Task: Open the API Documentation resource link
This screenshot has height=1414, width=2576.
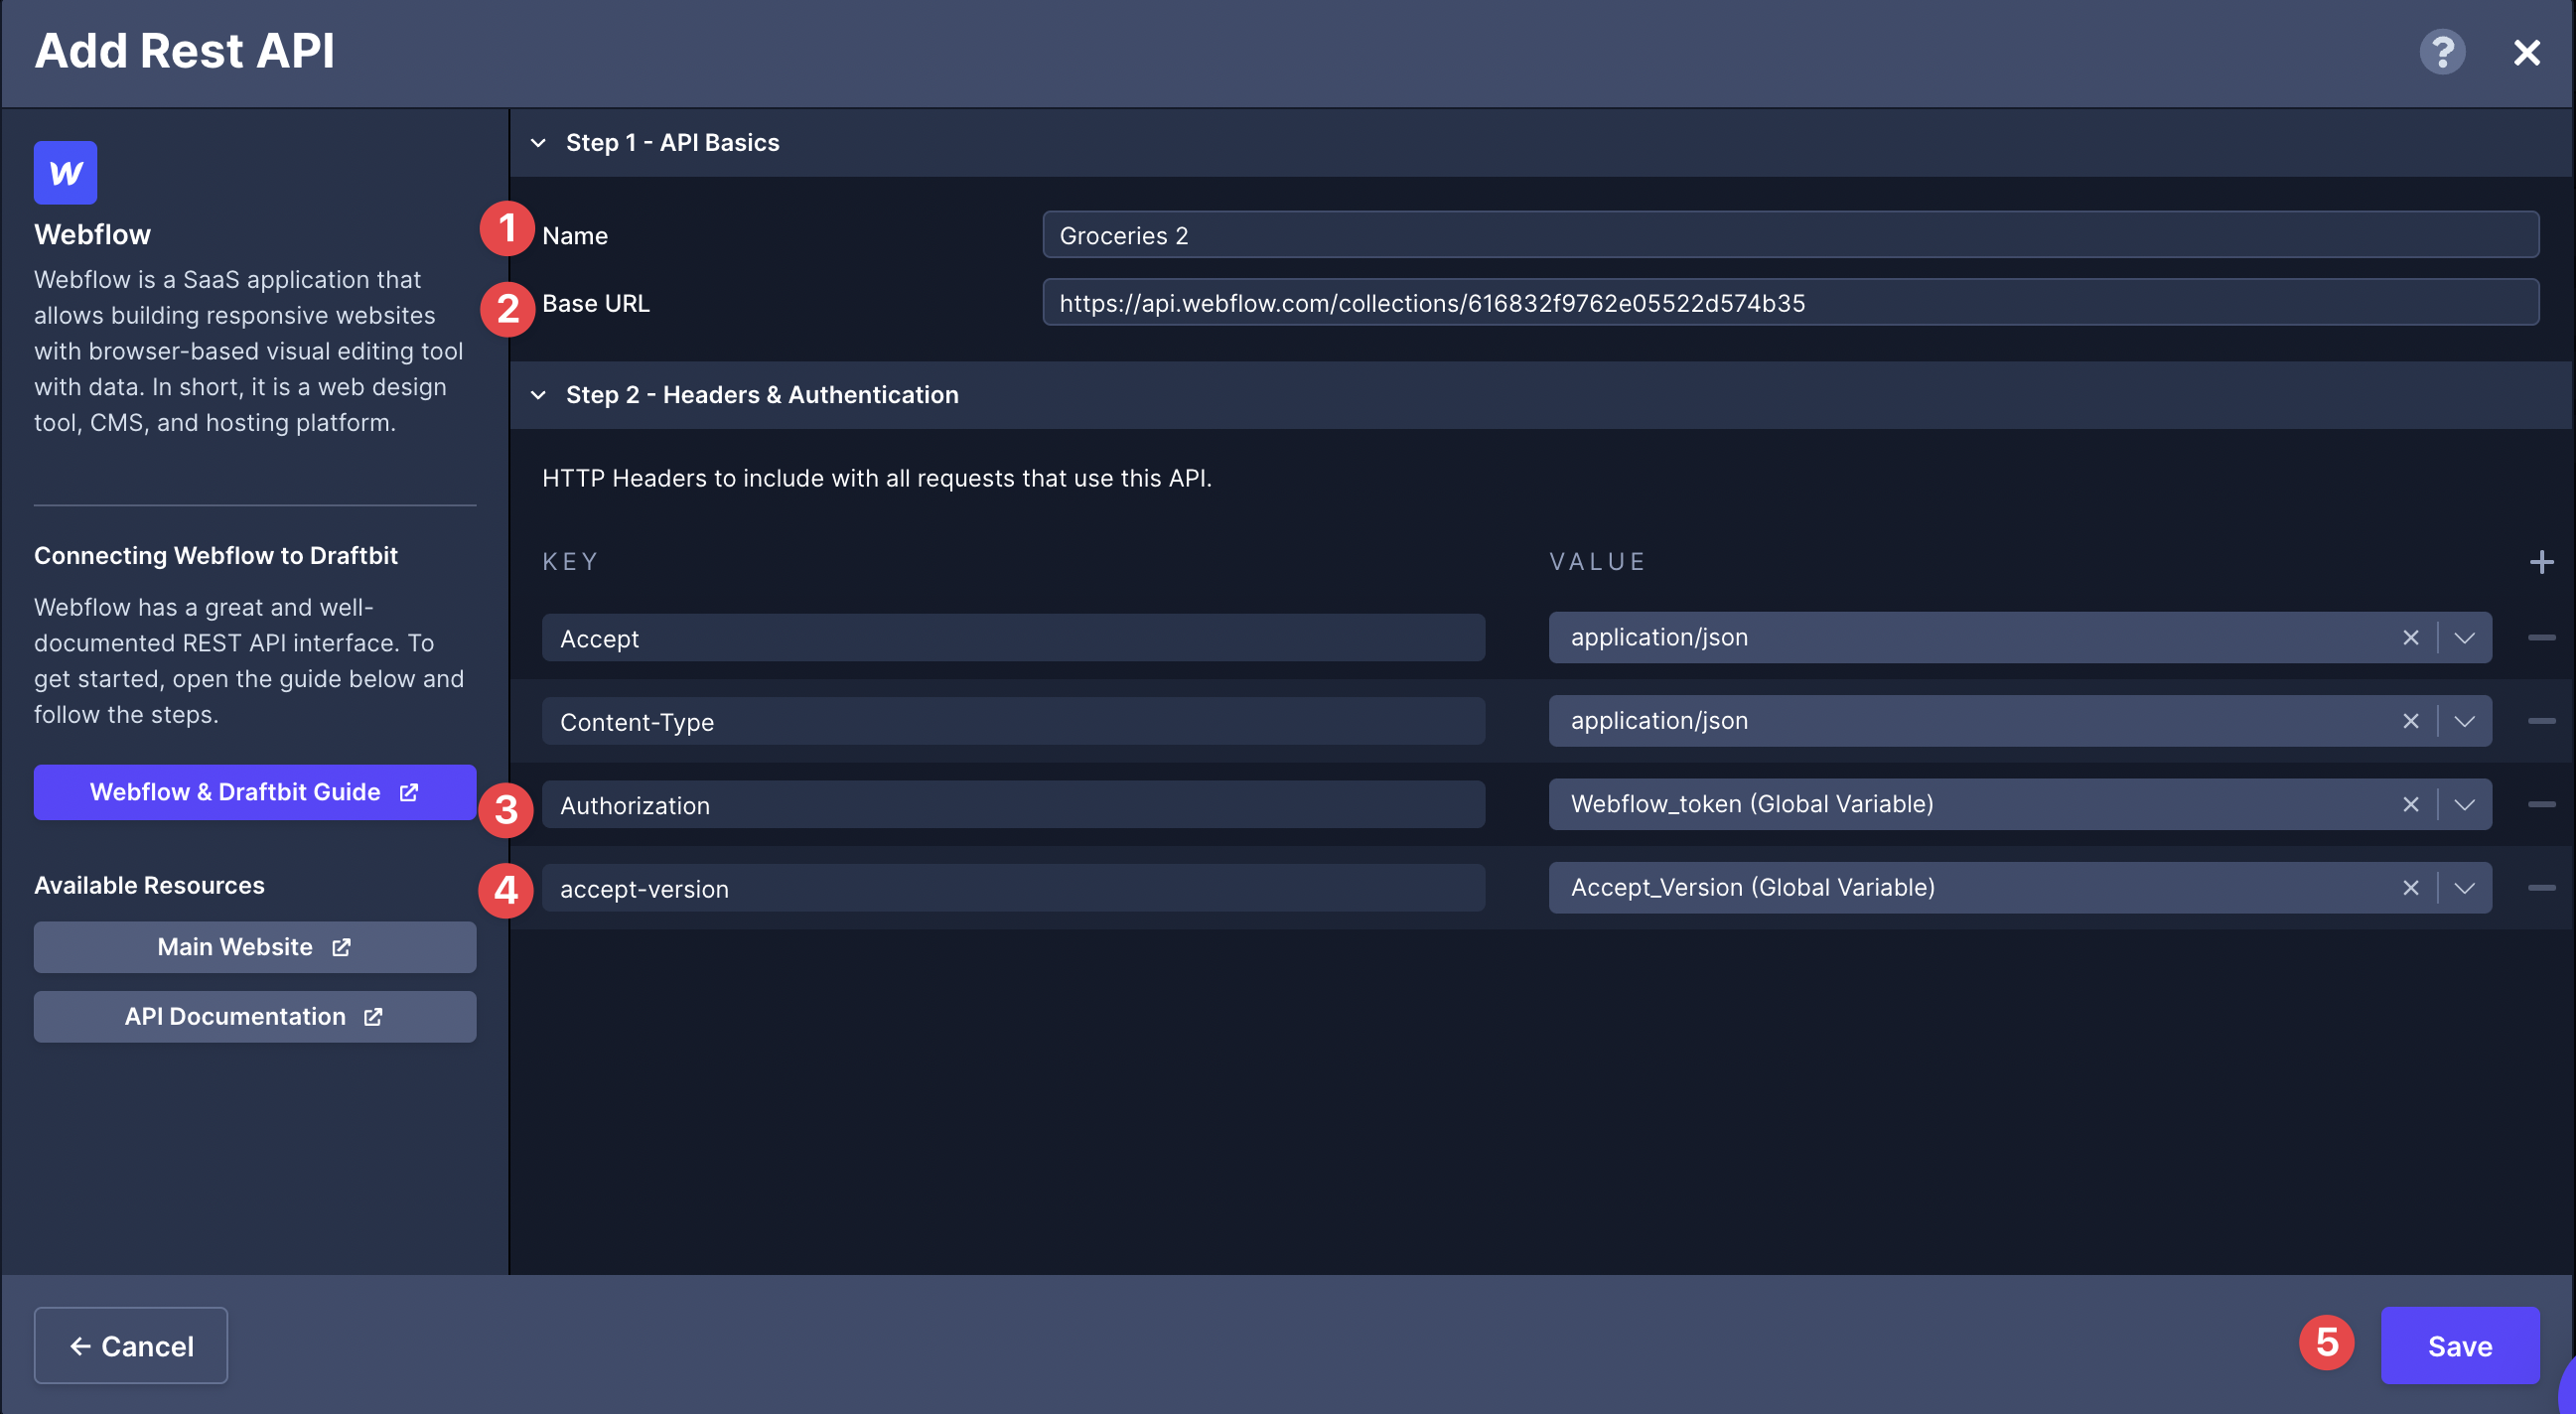Action: [x=255, y=1017]
